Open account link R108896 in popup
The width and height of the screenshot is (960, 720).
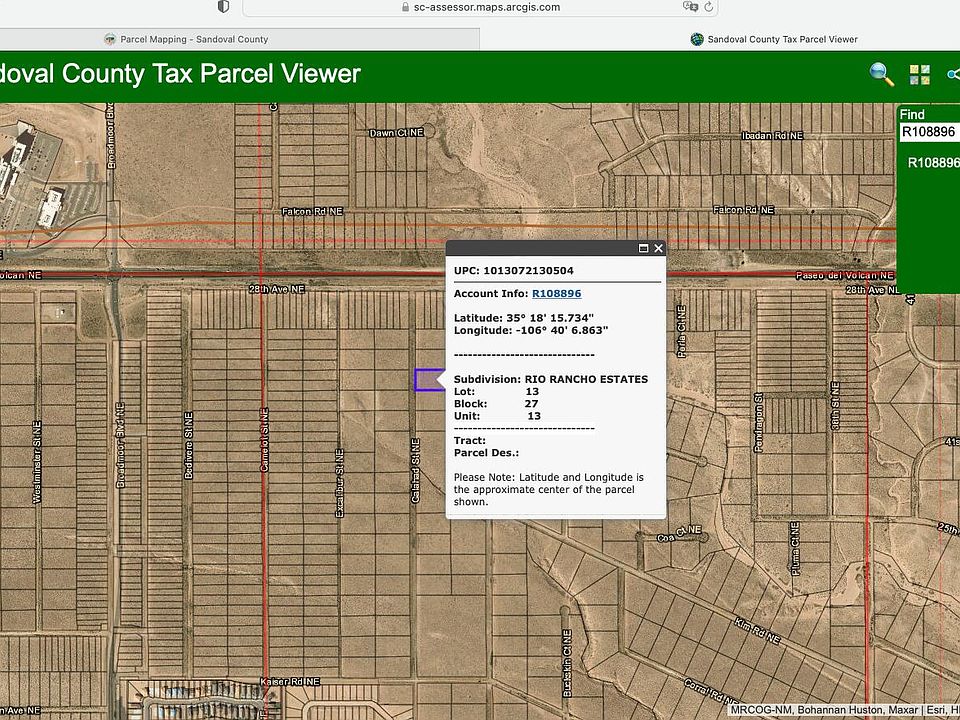click(556, 294)
